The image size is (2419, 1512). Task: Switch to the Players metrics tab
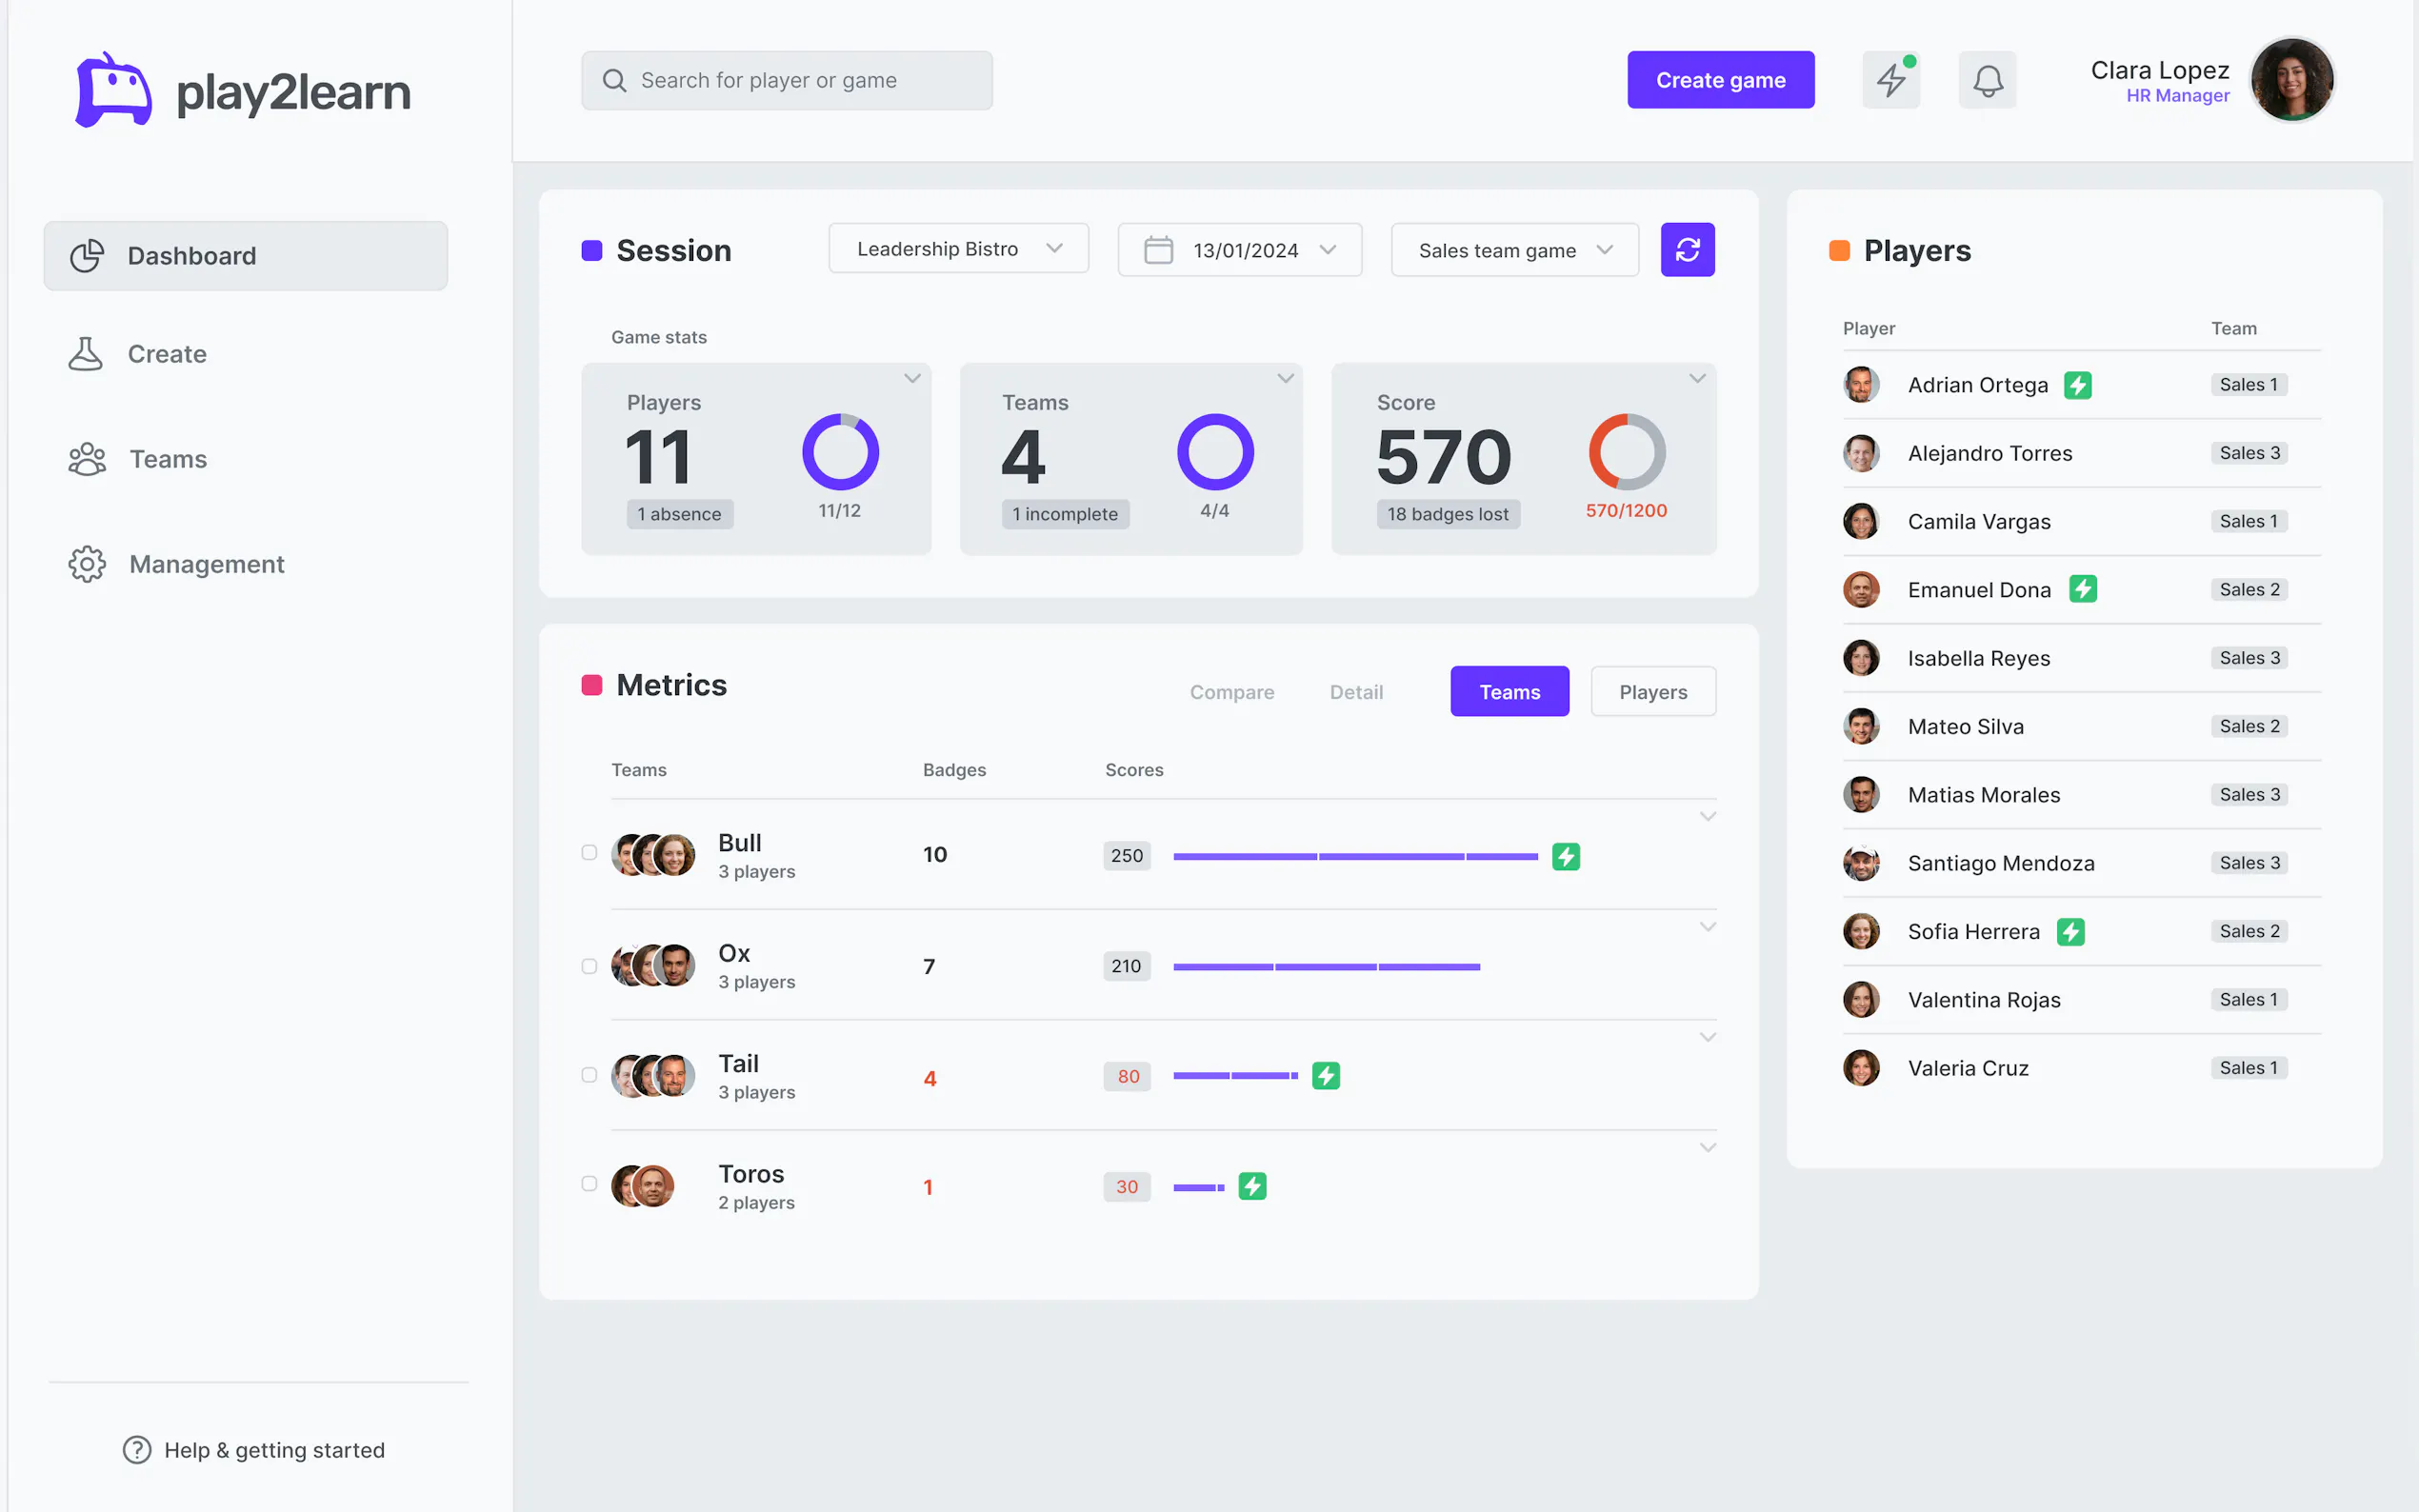(1652, 692)
